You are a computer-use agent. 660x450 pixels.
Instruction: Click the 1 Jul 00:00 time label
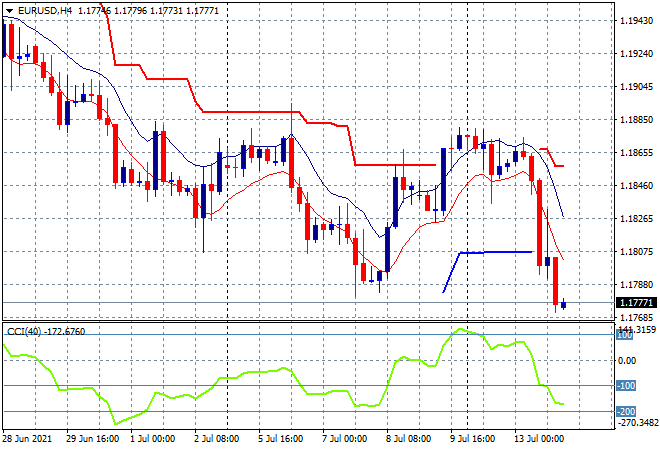point(152,439)
